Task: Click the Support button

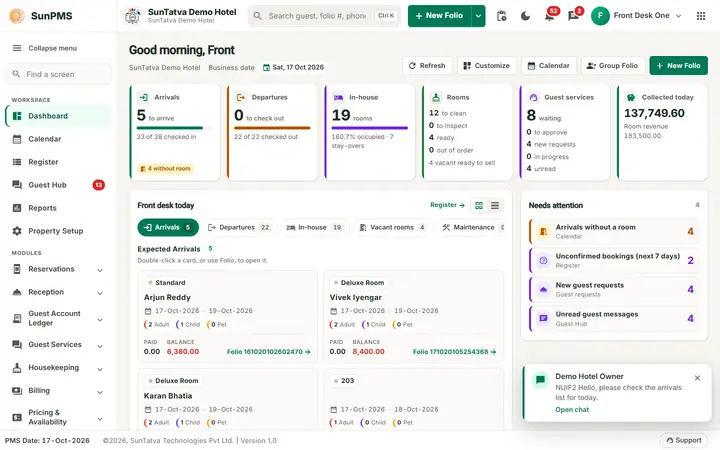Action: 683,440
